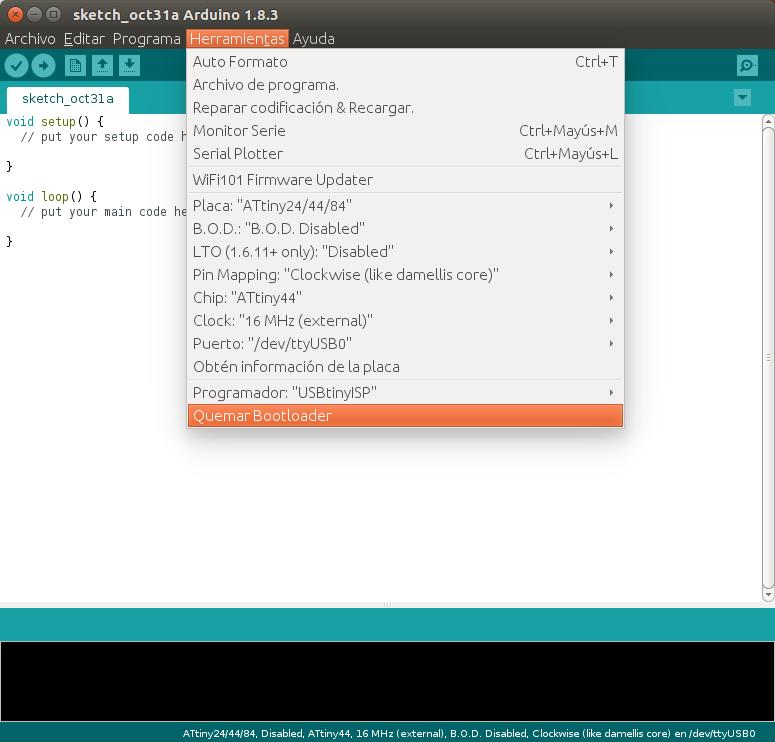775x742 pixels.
Task: Expand the LTO Disabled submenu
Action: (x=405, y=252)
